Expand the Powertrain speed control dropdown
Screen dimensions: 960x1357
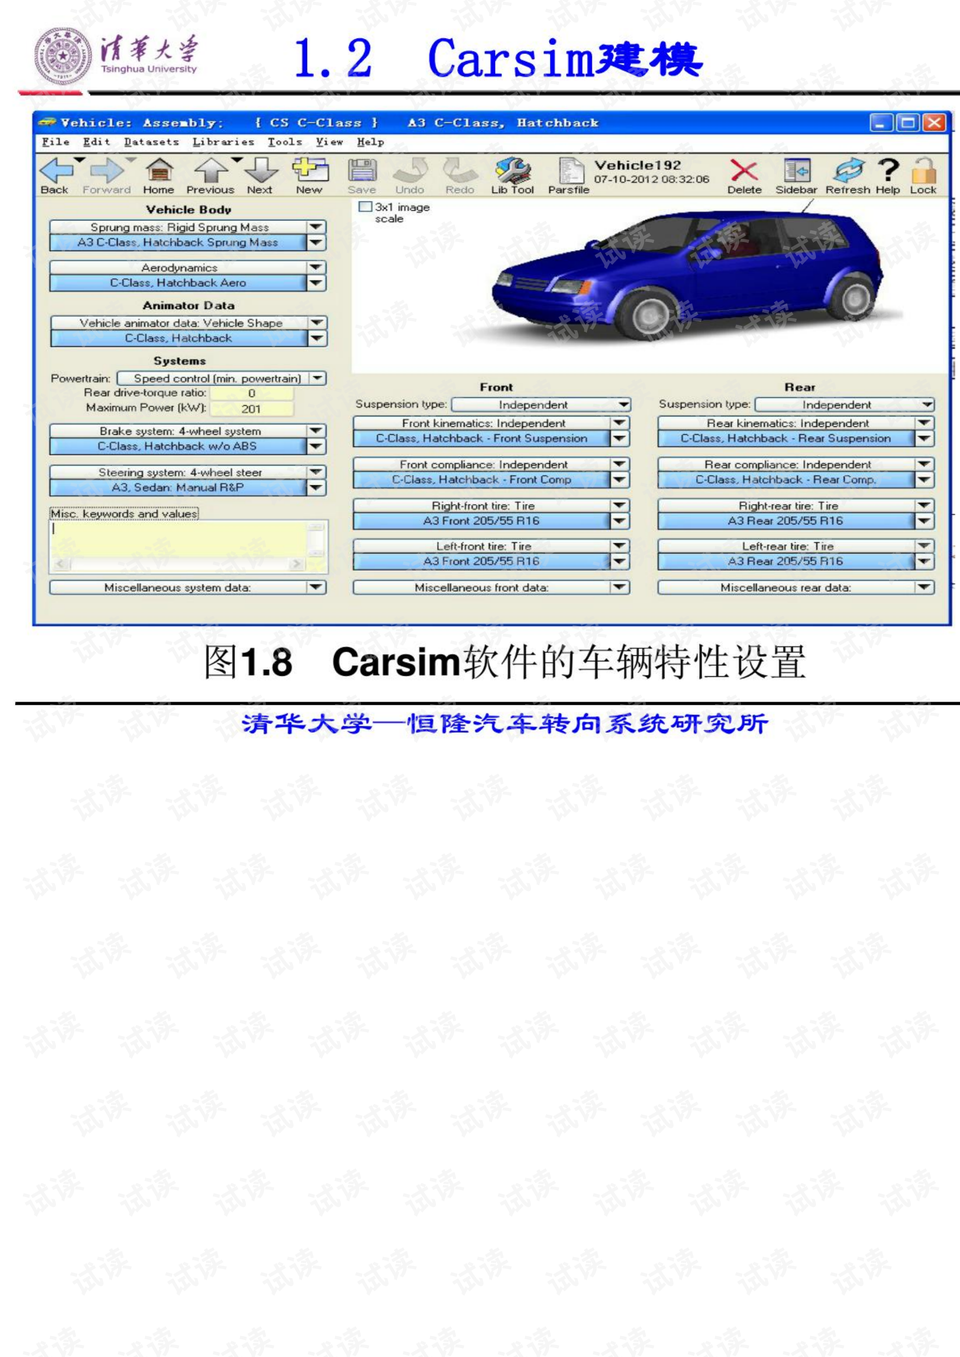(x=317, y=378)
